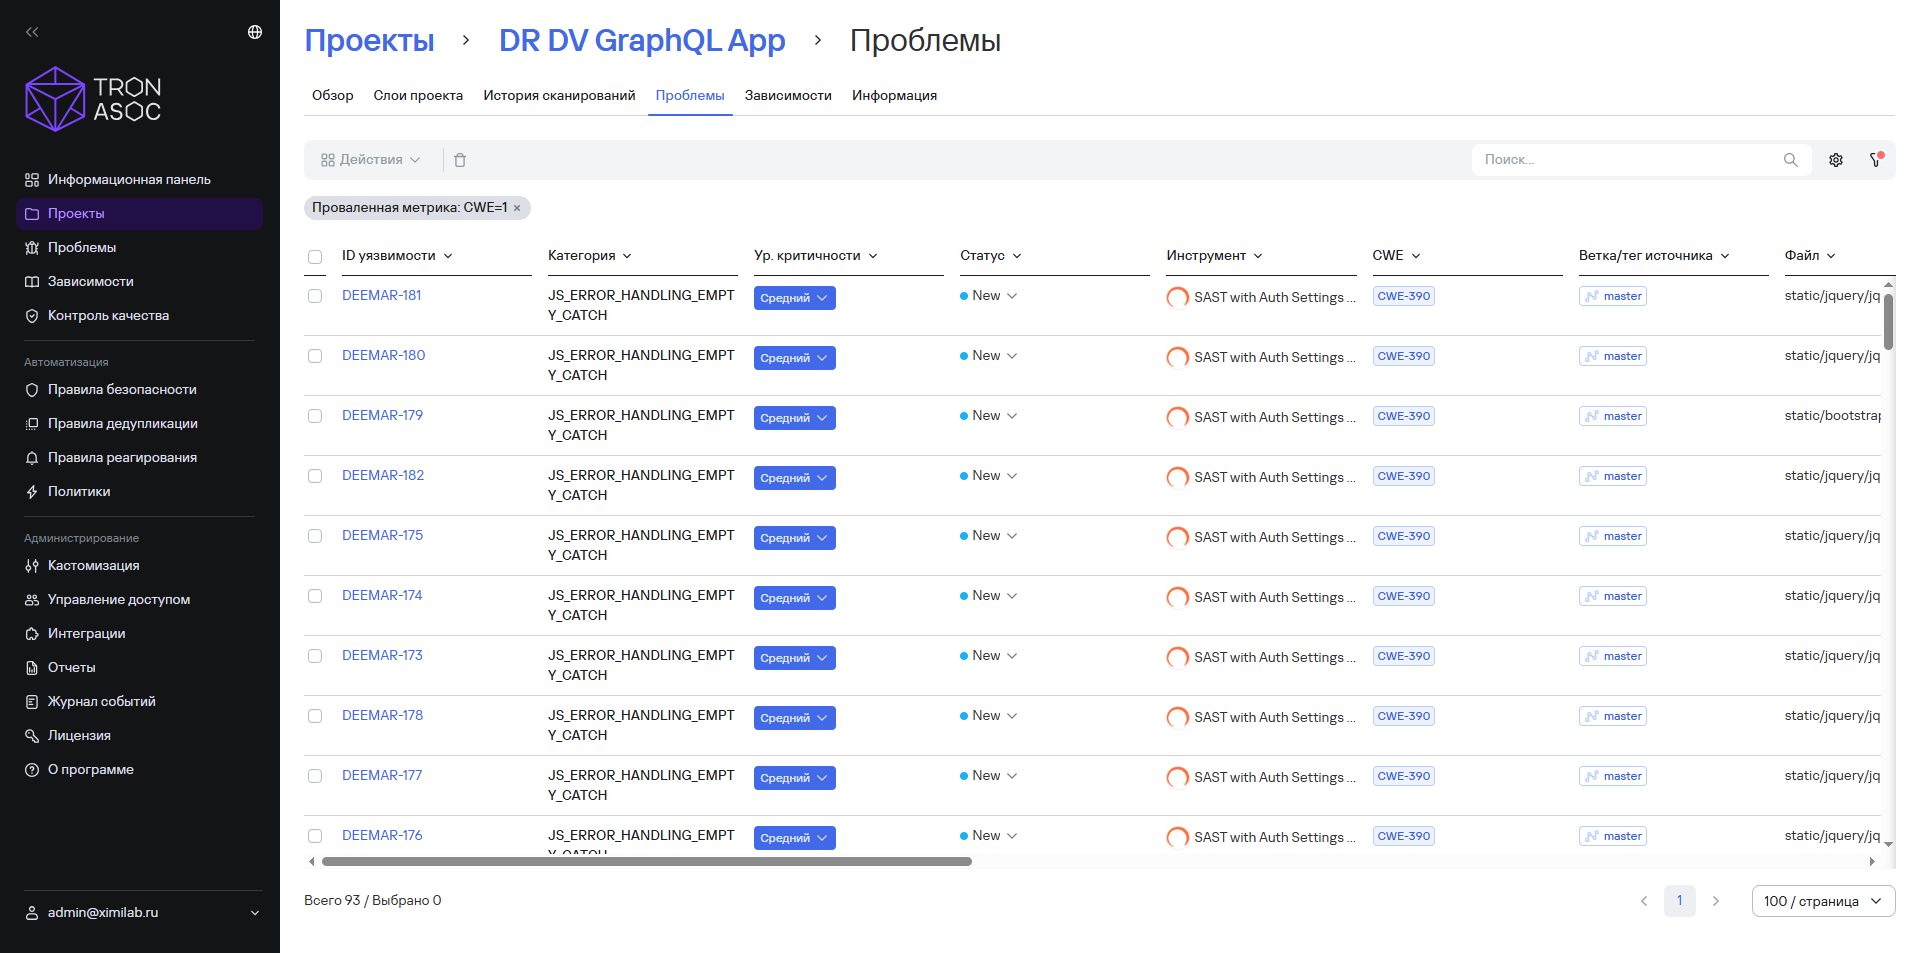Check the DEEMAR-181 row checkbox
Image resolution: width=1920 pixels, height=953 pixels.
pyautogui.click(x=315, y=296)
